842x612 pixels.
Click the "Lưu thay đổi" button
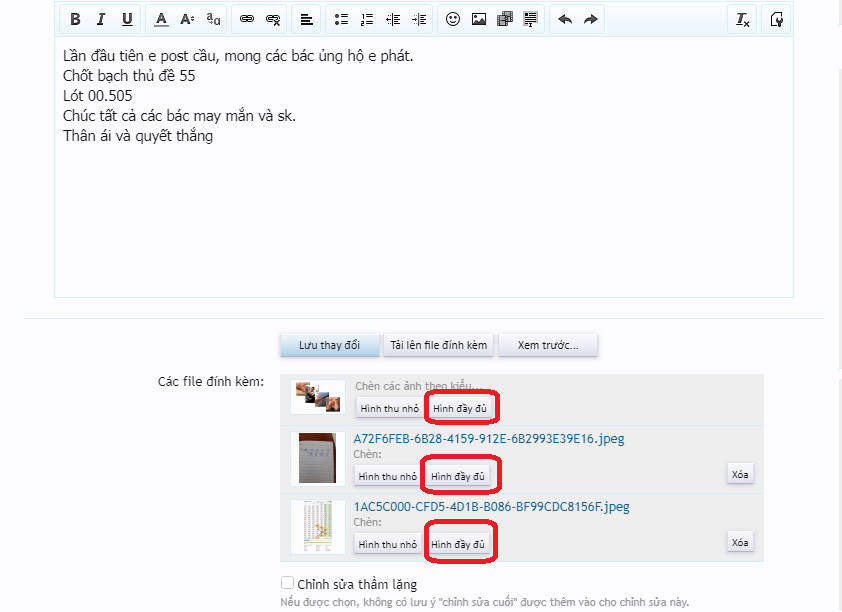(x=329, y=345)
